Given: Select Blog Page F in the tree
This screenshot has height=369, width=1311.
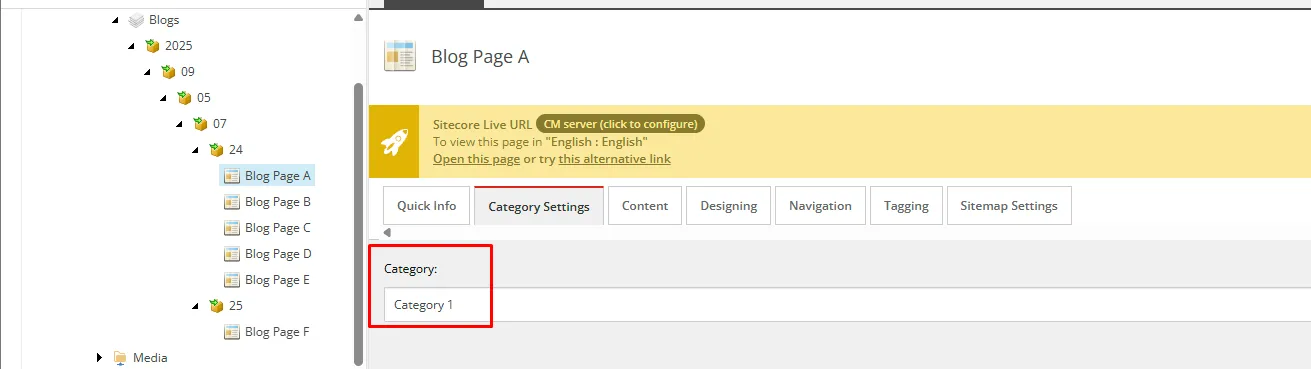Looking at the screenshot, I should pyautogui.click(x=278, y=332).
